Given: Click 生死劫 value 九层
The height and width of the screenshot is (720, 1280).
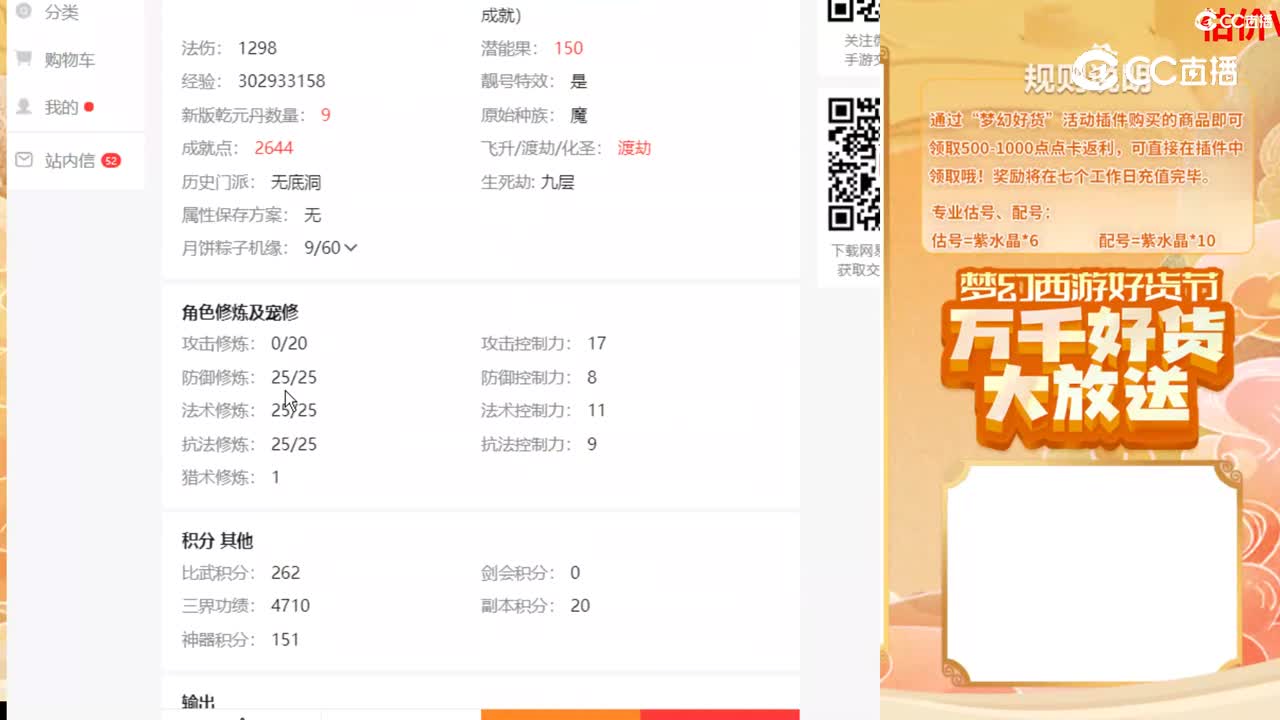Looking at the screenshot, I should [557, 182].
